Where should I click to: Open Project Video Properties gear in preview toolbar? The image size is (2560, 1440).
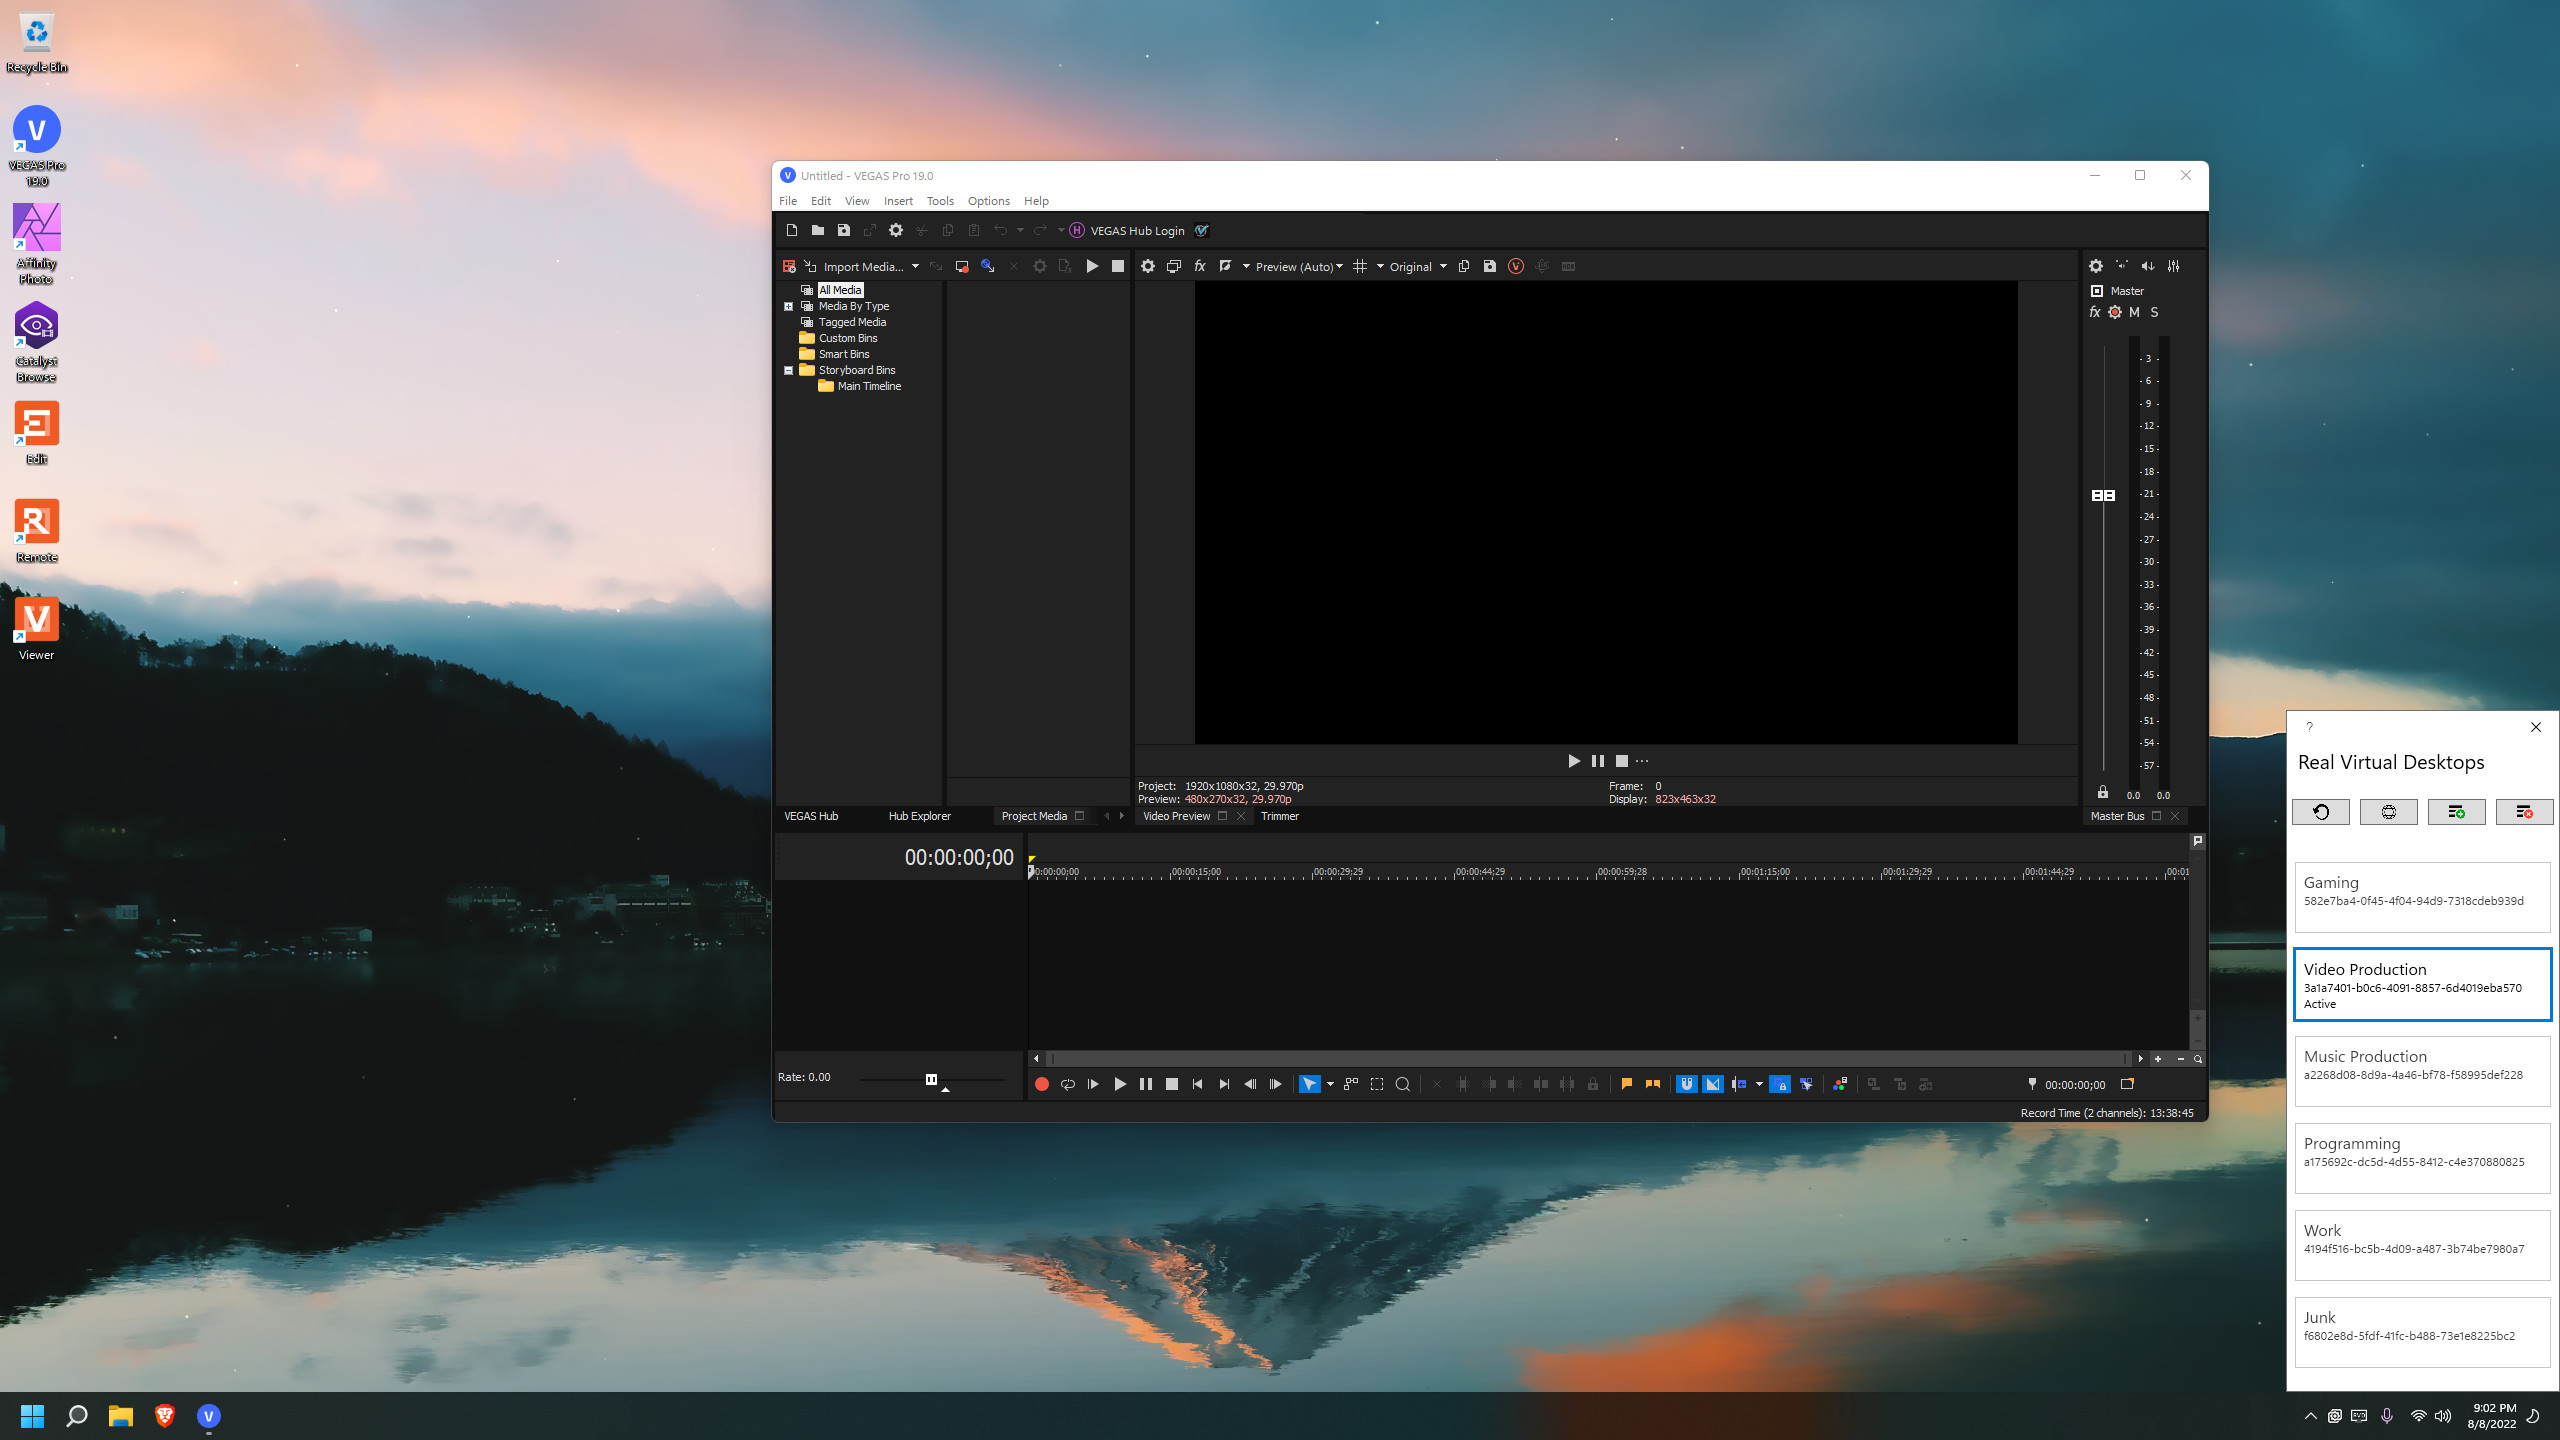pyautogui.click(x=1148, y=266)
